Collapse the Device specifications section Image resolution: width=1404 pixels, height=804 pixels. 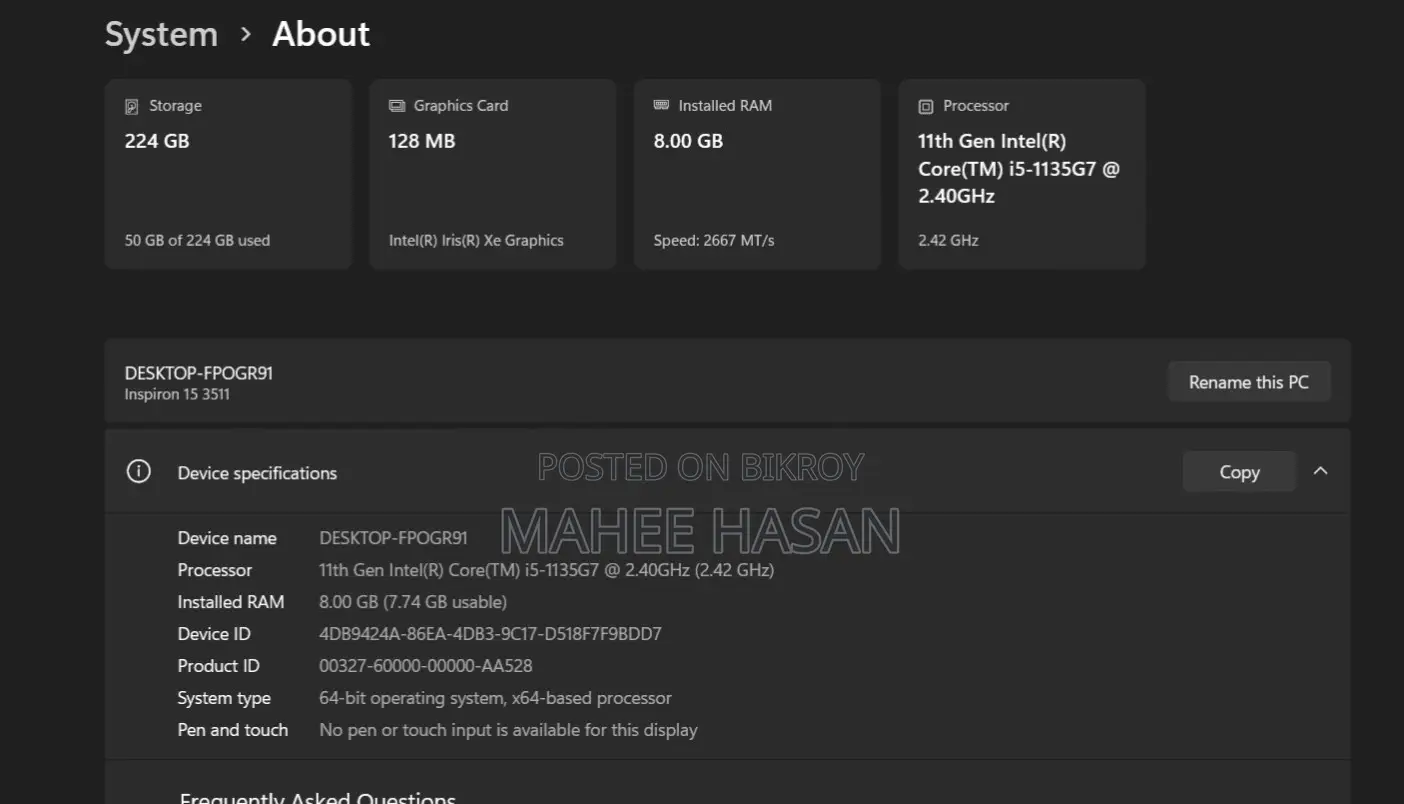click(x=1320, y=471)
